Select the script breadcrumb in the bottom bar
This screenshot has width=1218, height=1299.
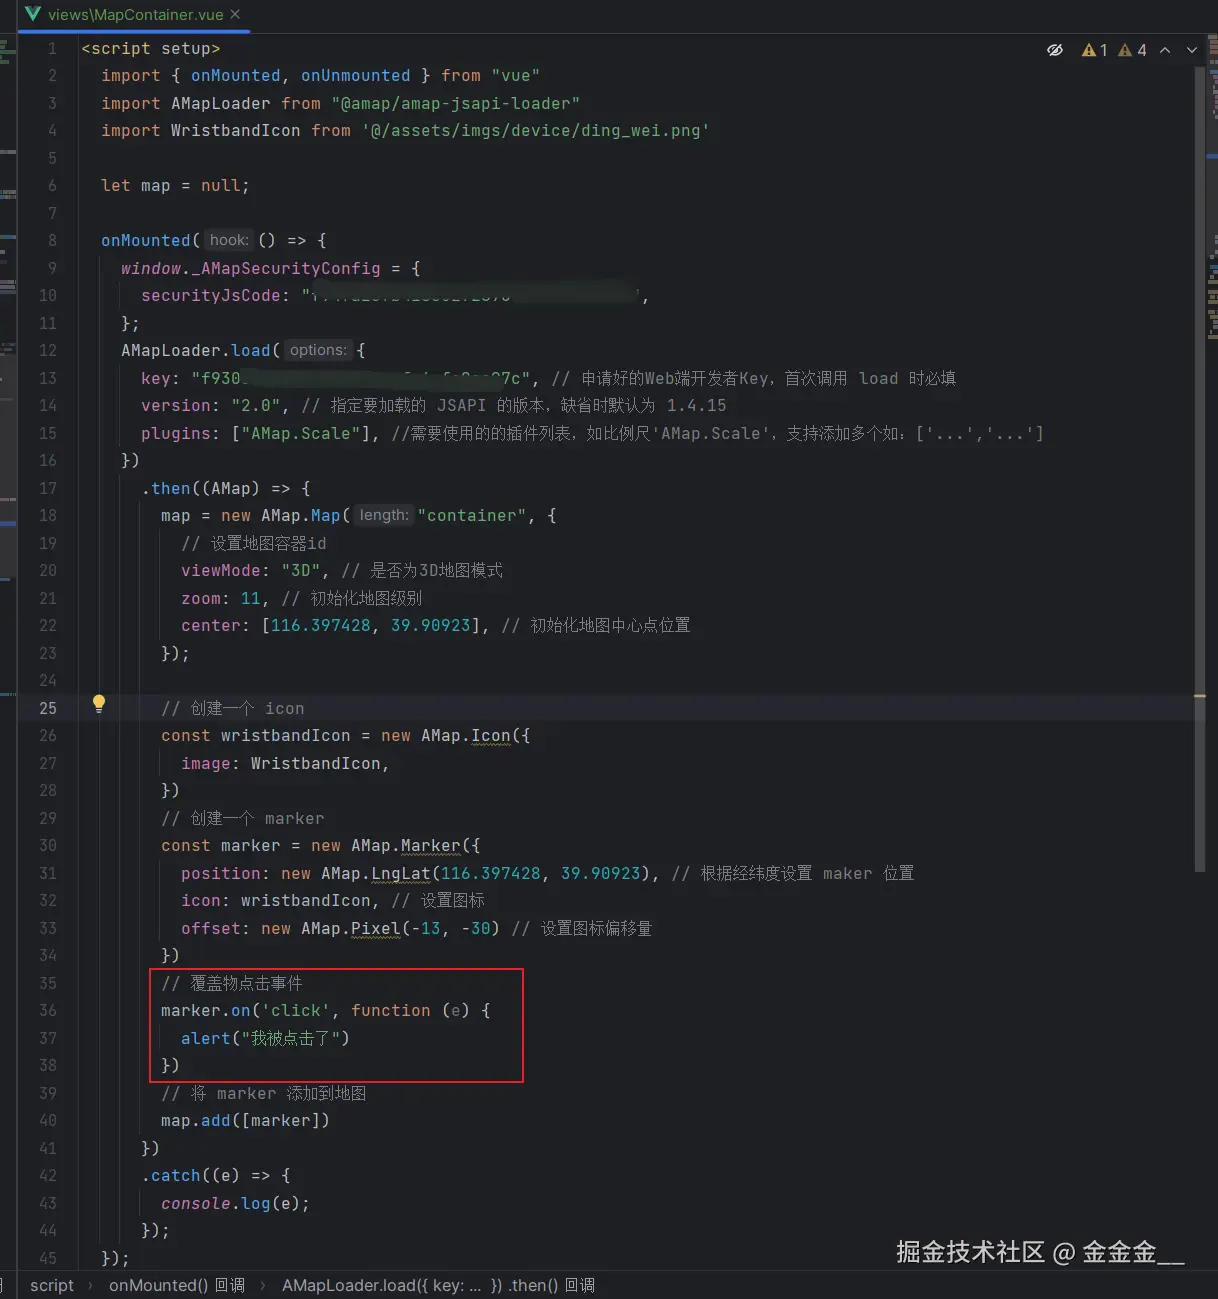click(52, 1285)
